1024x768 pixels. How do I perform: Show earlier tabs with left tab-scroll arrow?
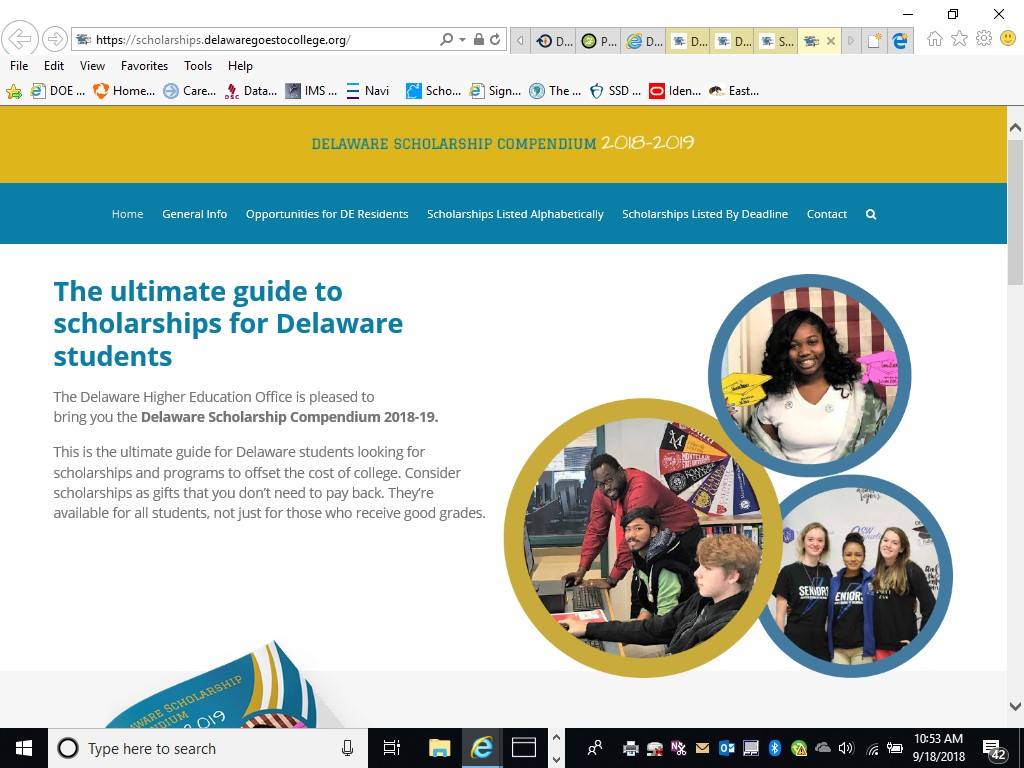coord(520,40)
